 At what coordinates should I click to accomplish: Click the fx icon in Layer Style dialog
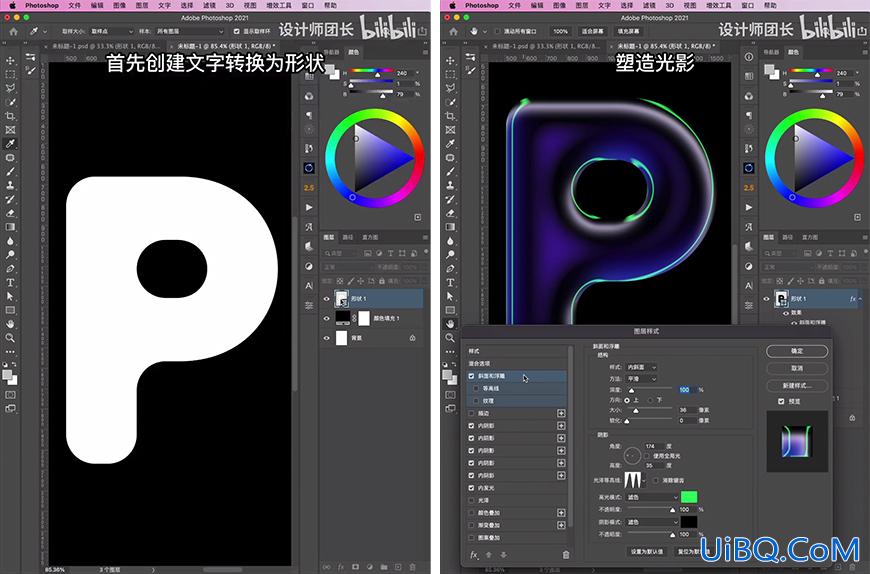pos(474,555)
